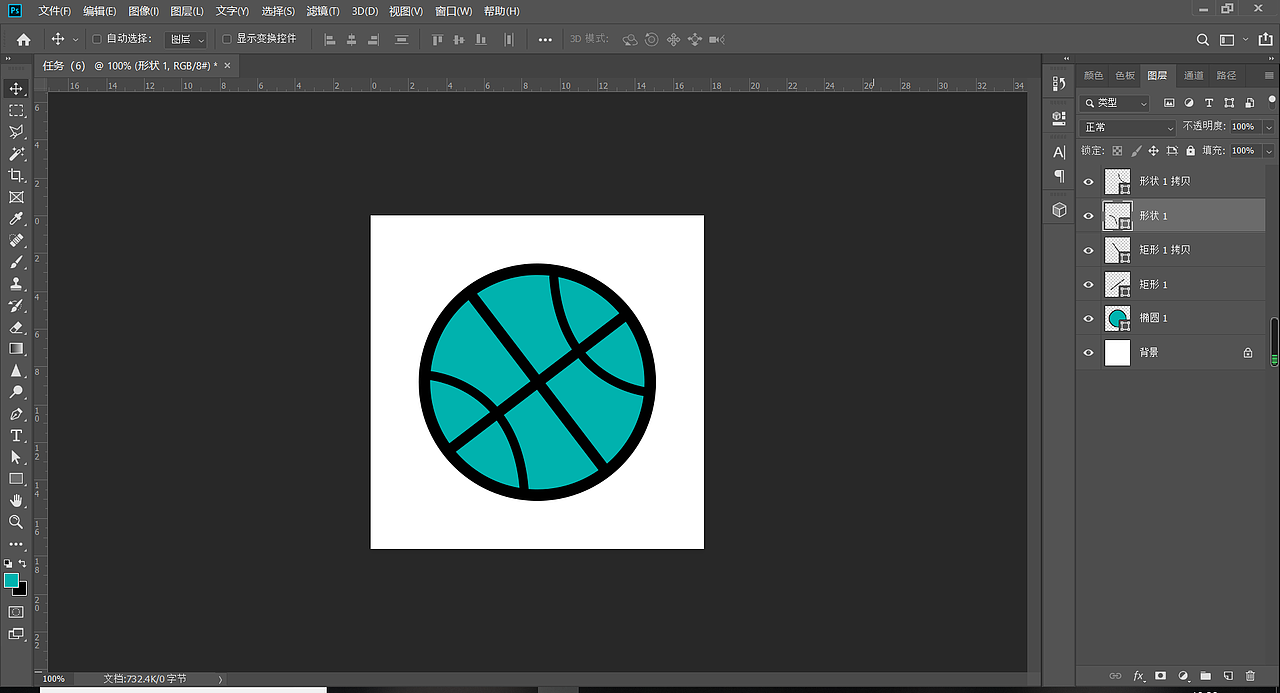Select the Dodge tool
The image size is (1280, 693).
point(16,392)
